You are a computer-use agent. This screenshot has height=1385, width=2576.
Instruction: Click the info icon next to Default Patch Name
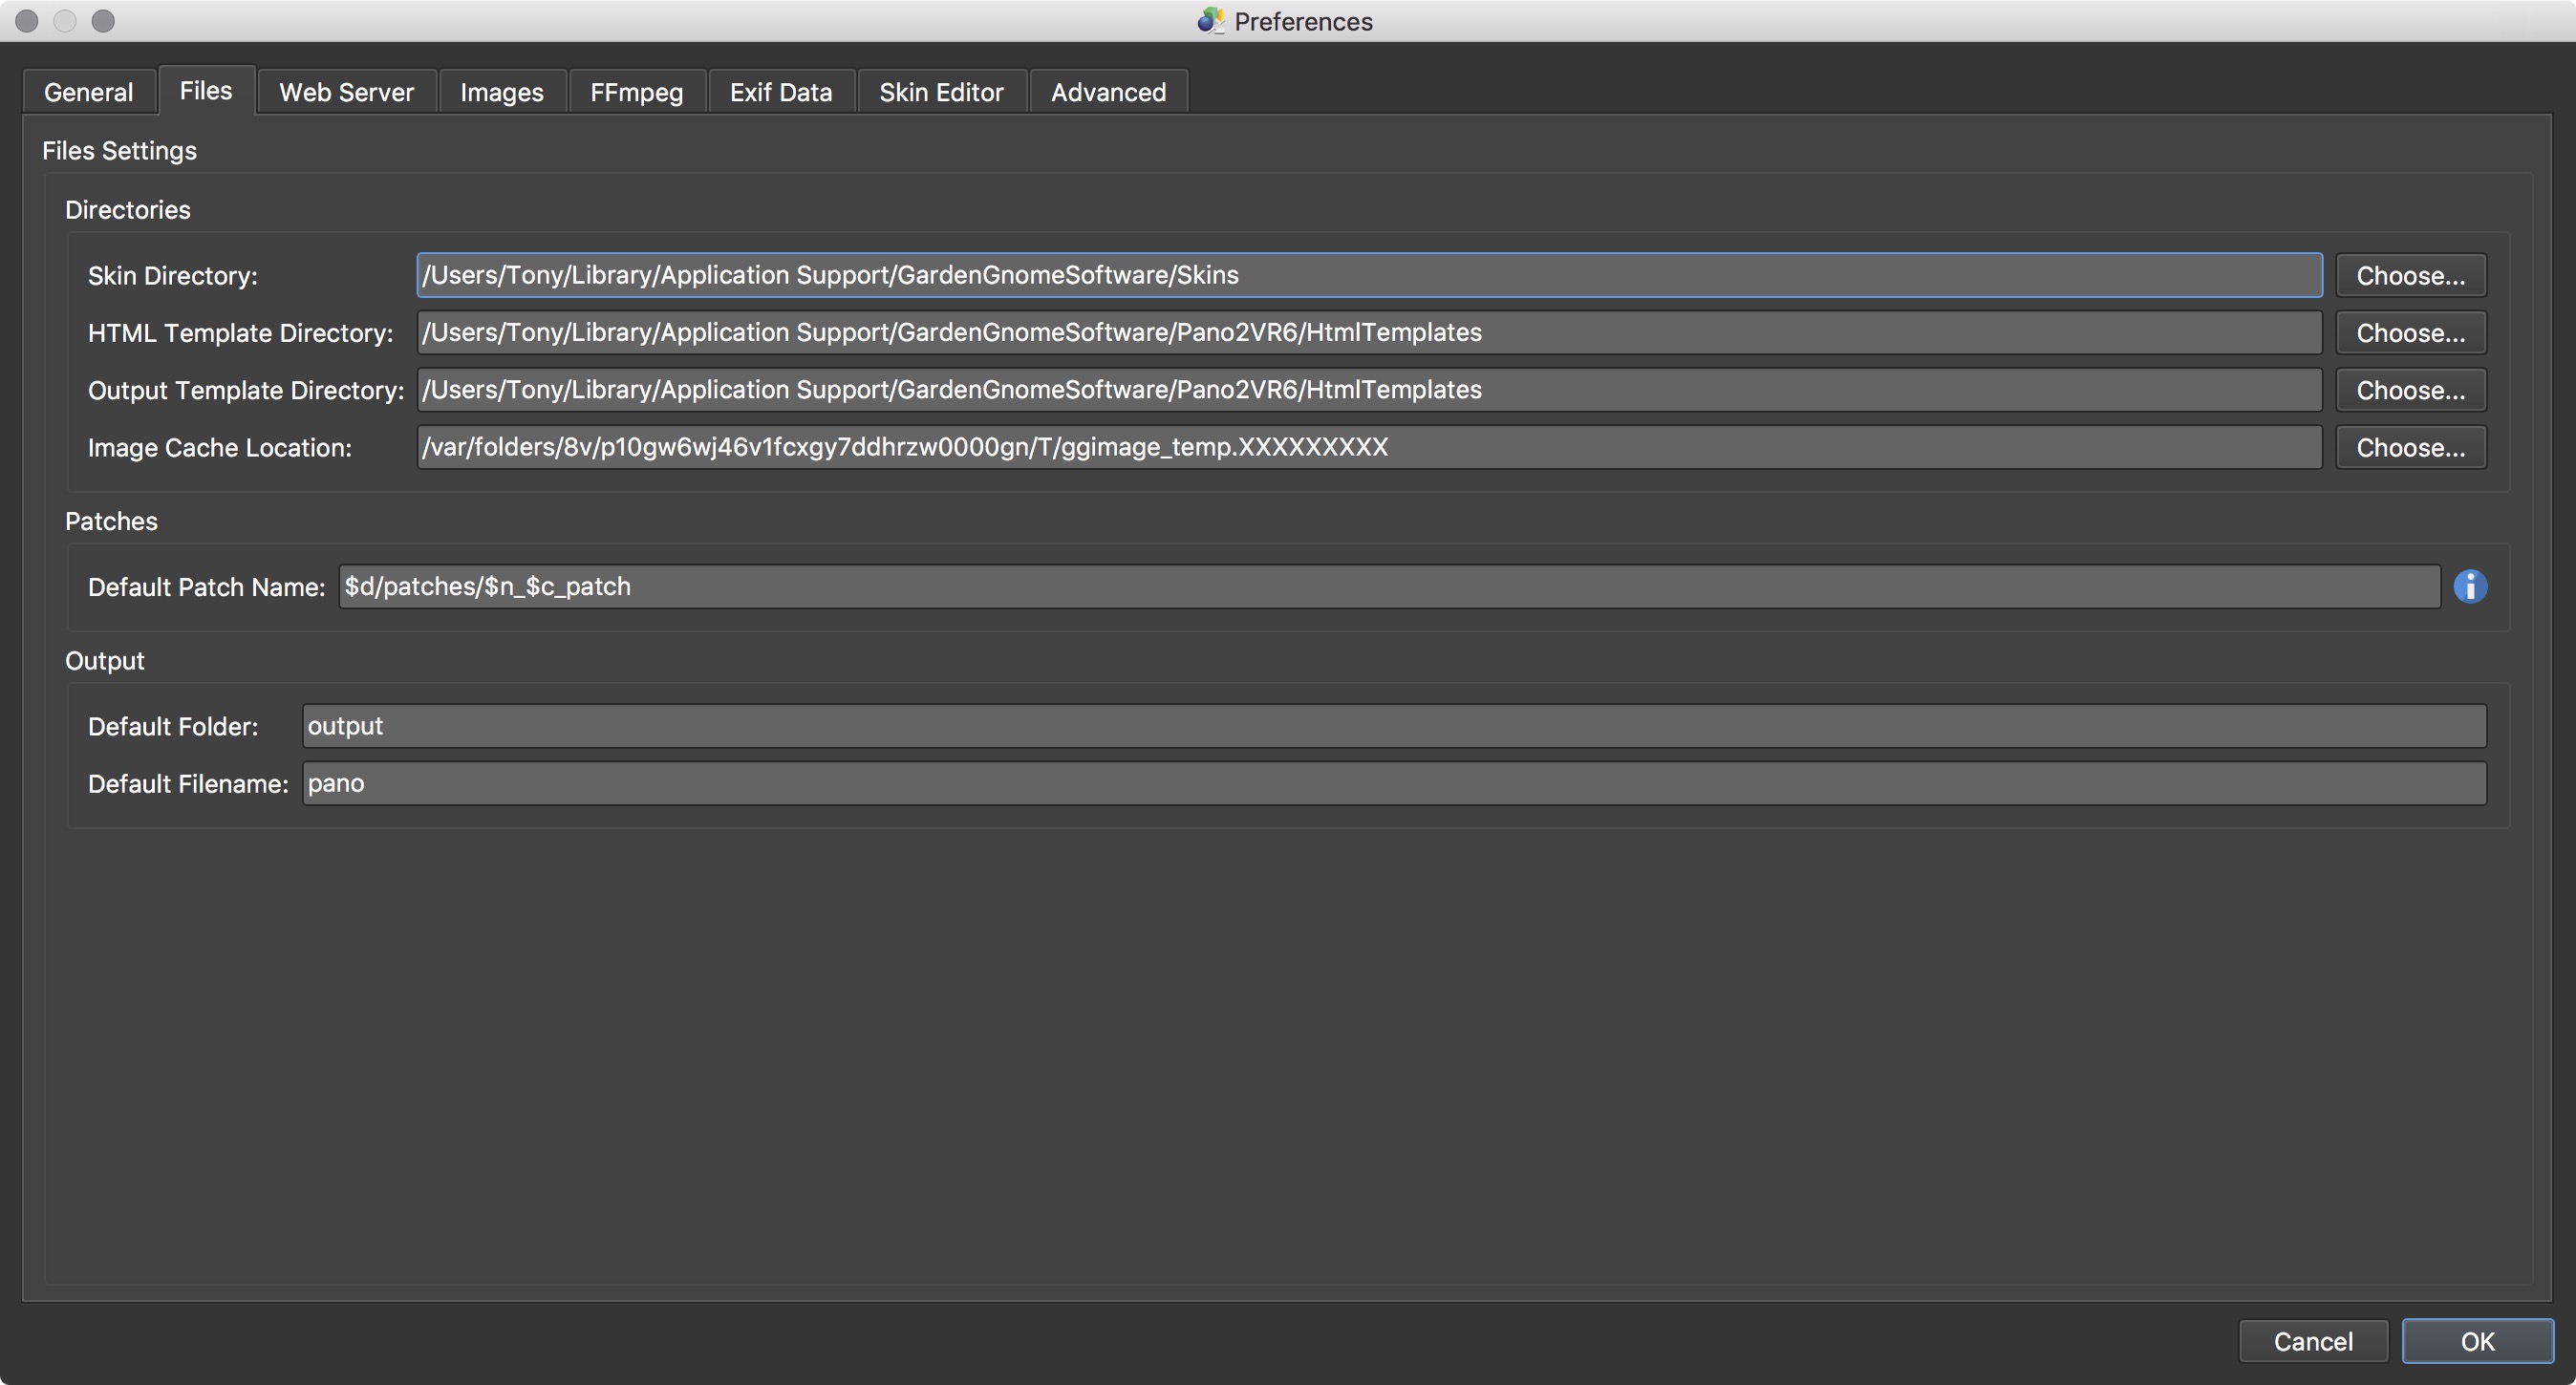tap(2470, 586)
